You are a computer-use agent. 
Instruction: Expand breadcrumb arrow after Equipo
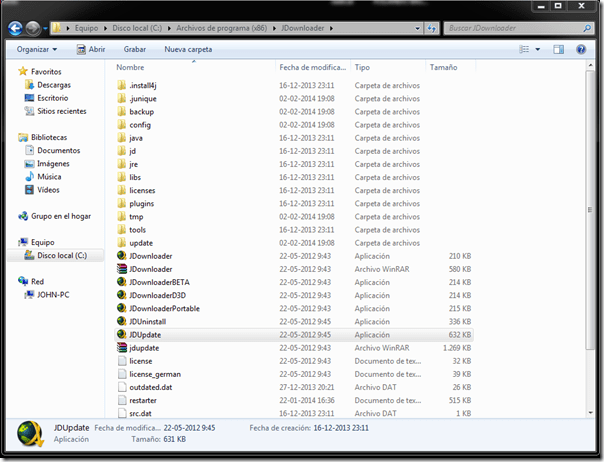105,28
